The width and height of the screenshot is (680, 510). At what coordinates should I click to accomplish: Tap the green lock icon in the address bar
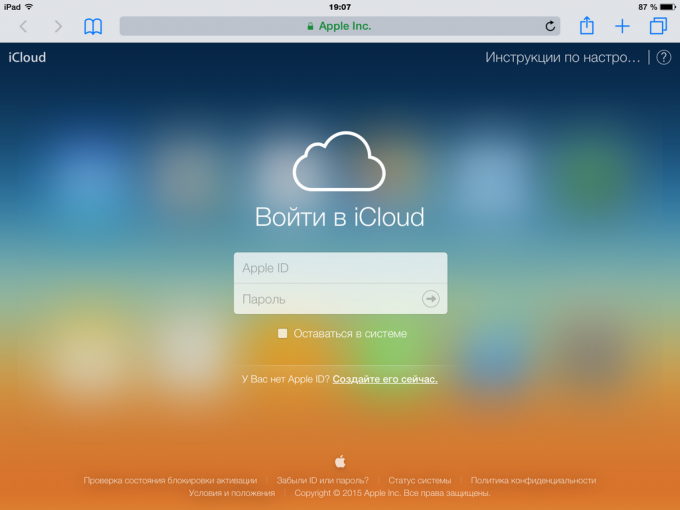pyautogui.click(x=310, y=26)
